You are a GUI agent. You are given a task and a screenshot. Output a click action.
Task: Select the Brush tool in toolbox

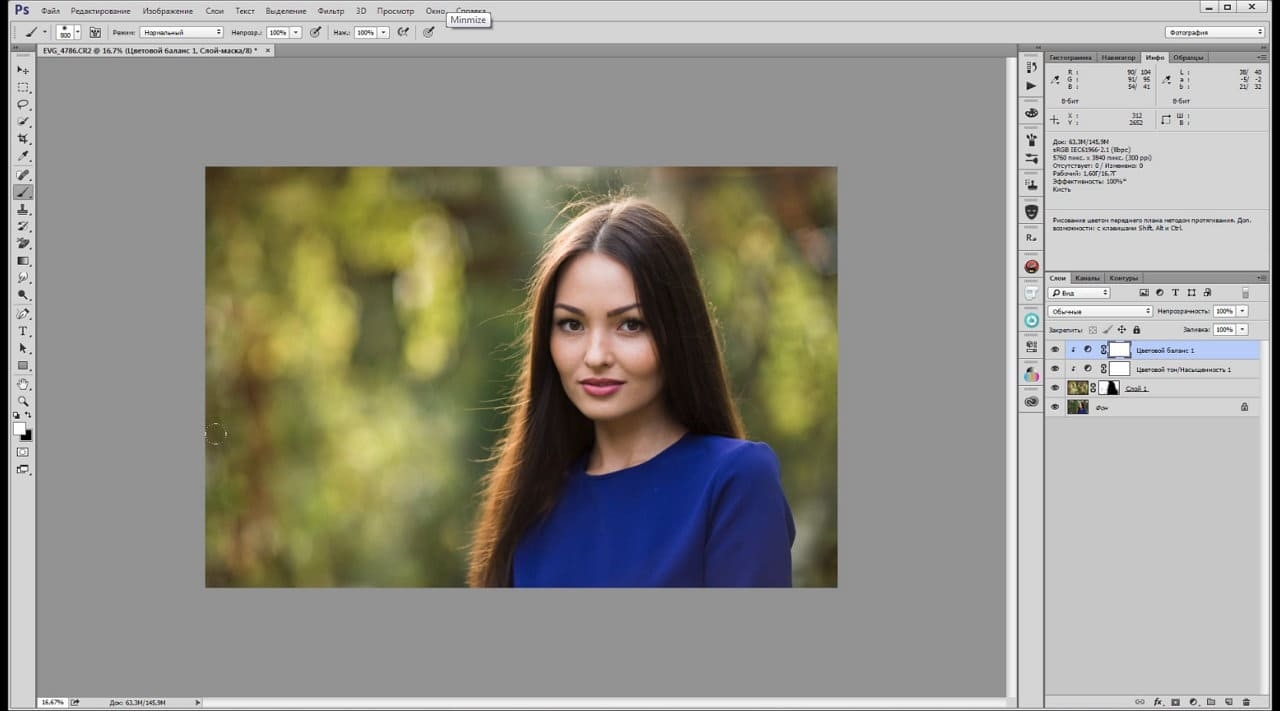pyautogui.click(x=23, y=192)
